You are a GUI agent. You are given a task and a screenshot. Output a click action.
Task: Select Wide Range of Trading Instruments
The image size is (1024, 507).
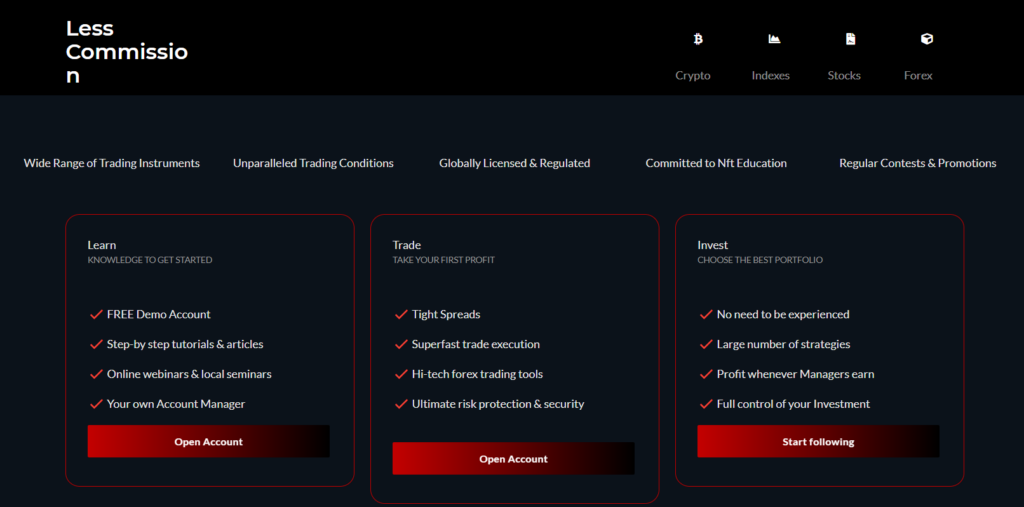(x=112, y=163)
